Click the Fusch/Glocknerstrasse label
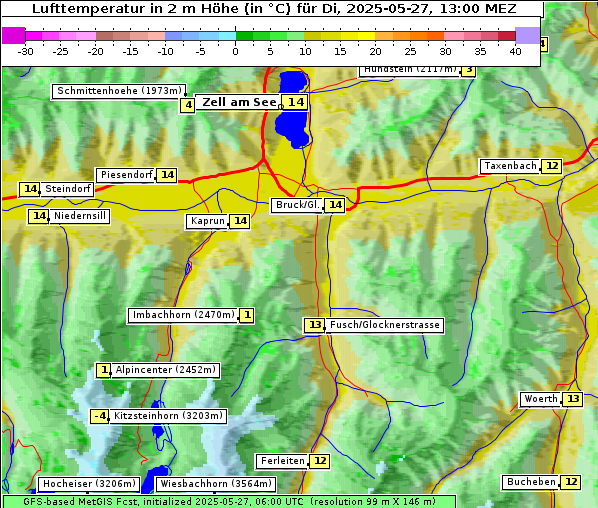 [385, 325]
